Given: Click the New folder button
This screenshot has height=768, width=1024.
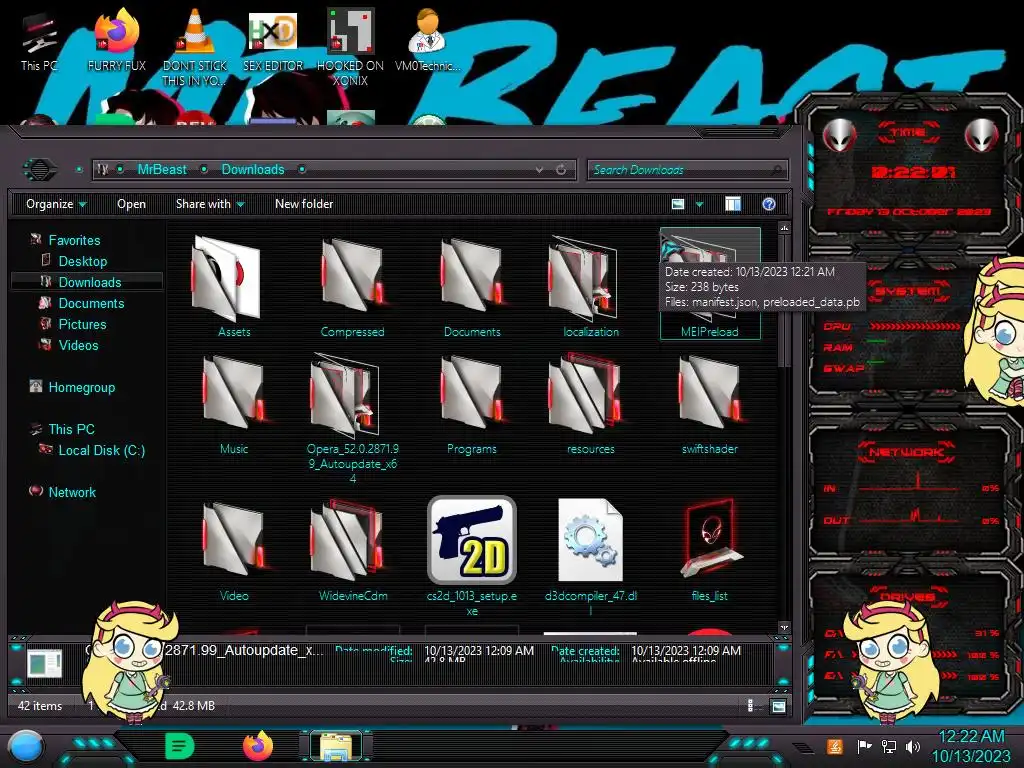Looking at the screenshot, I should (x=304, y=204).
